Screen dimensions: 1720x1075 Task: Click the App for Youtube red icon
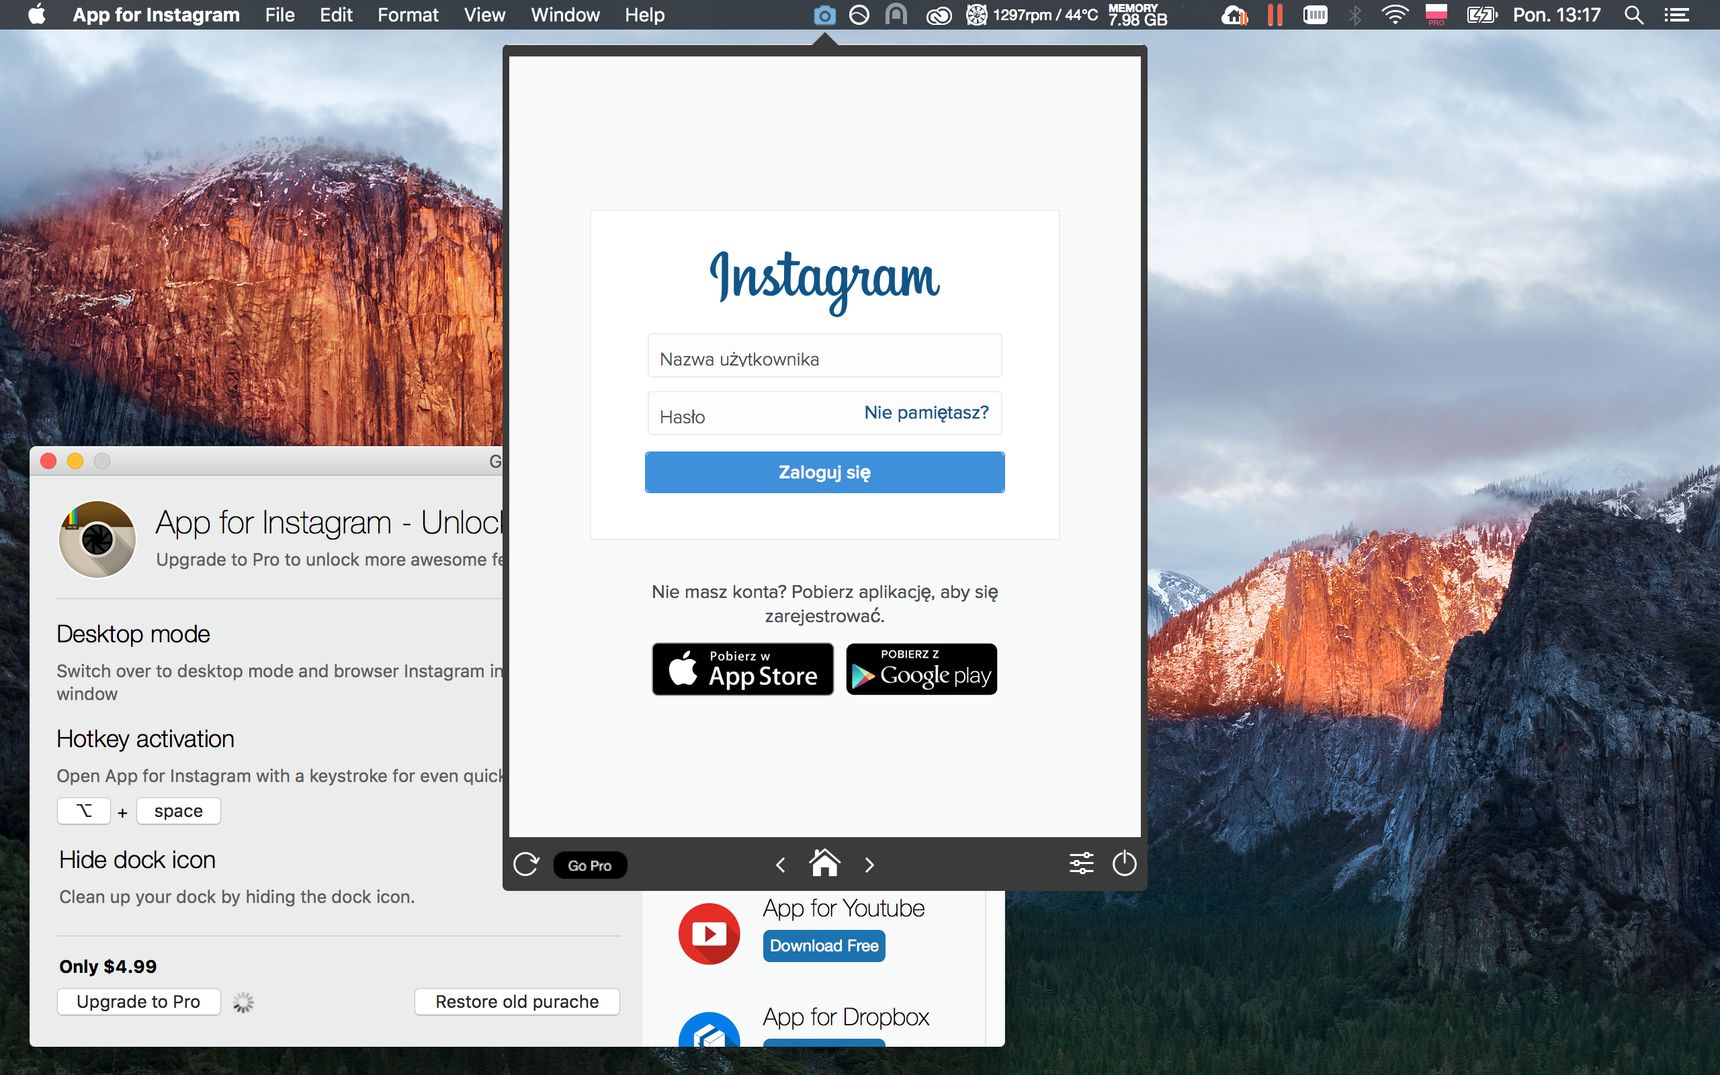(x=709, y=933)
